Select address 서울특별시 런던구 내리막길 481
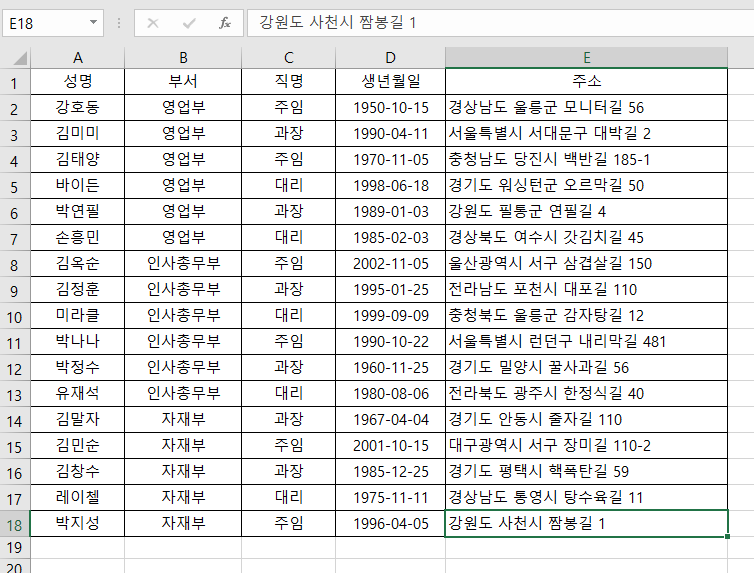754x573 pixels. (x=586, y=341)
